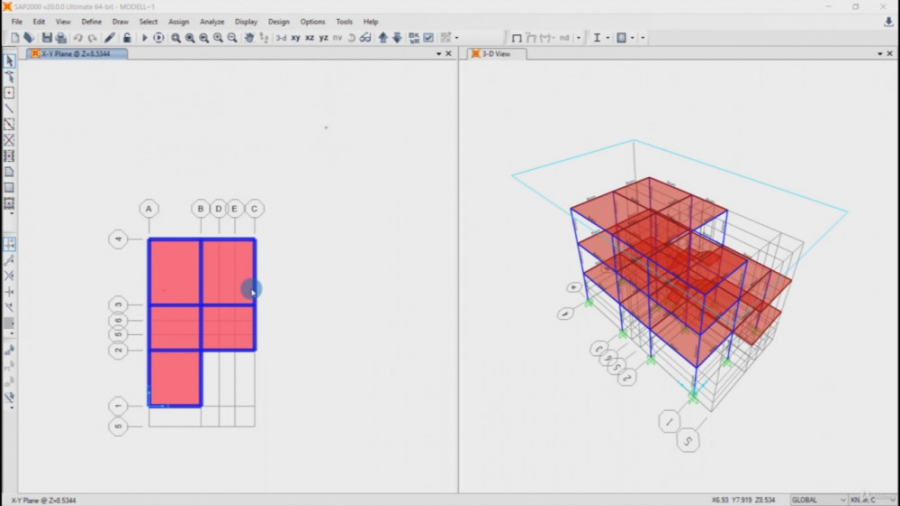Select the pointer tool in left toolbar

coord(9,61)
